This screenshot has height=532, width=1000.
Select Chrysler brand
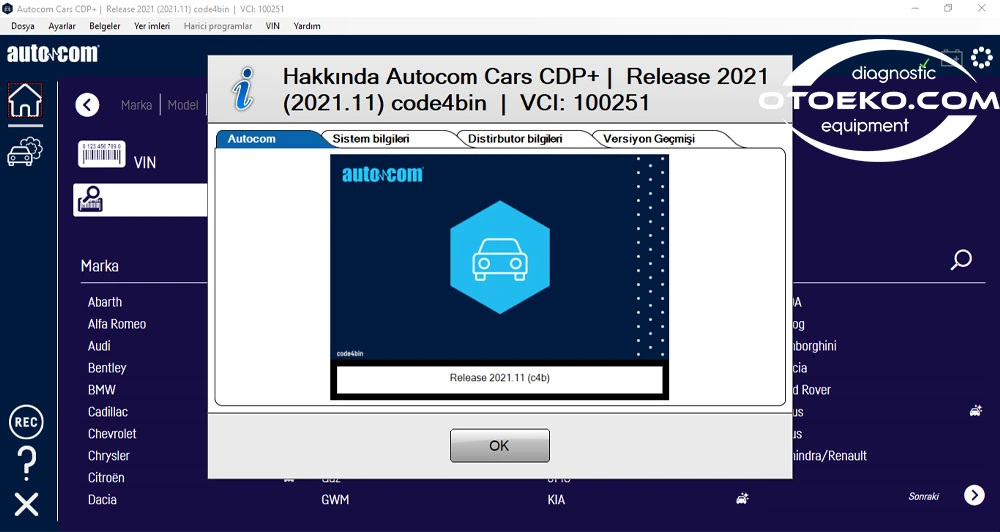click(x=108, y=455)
